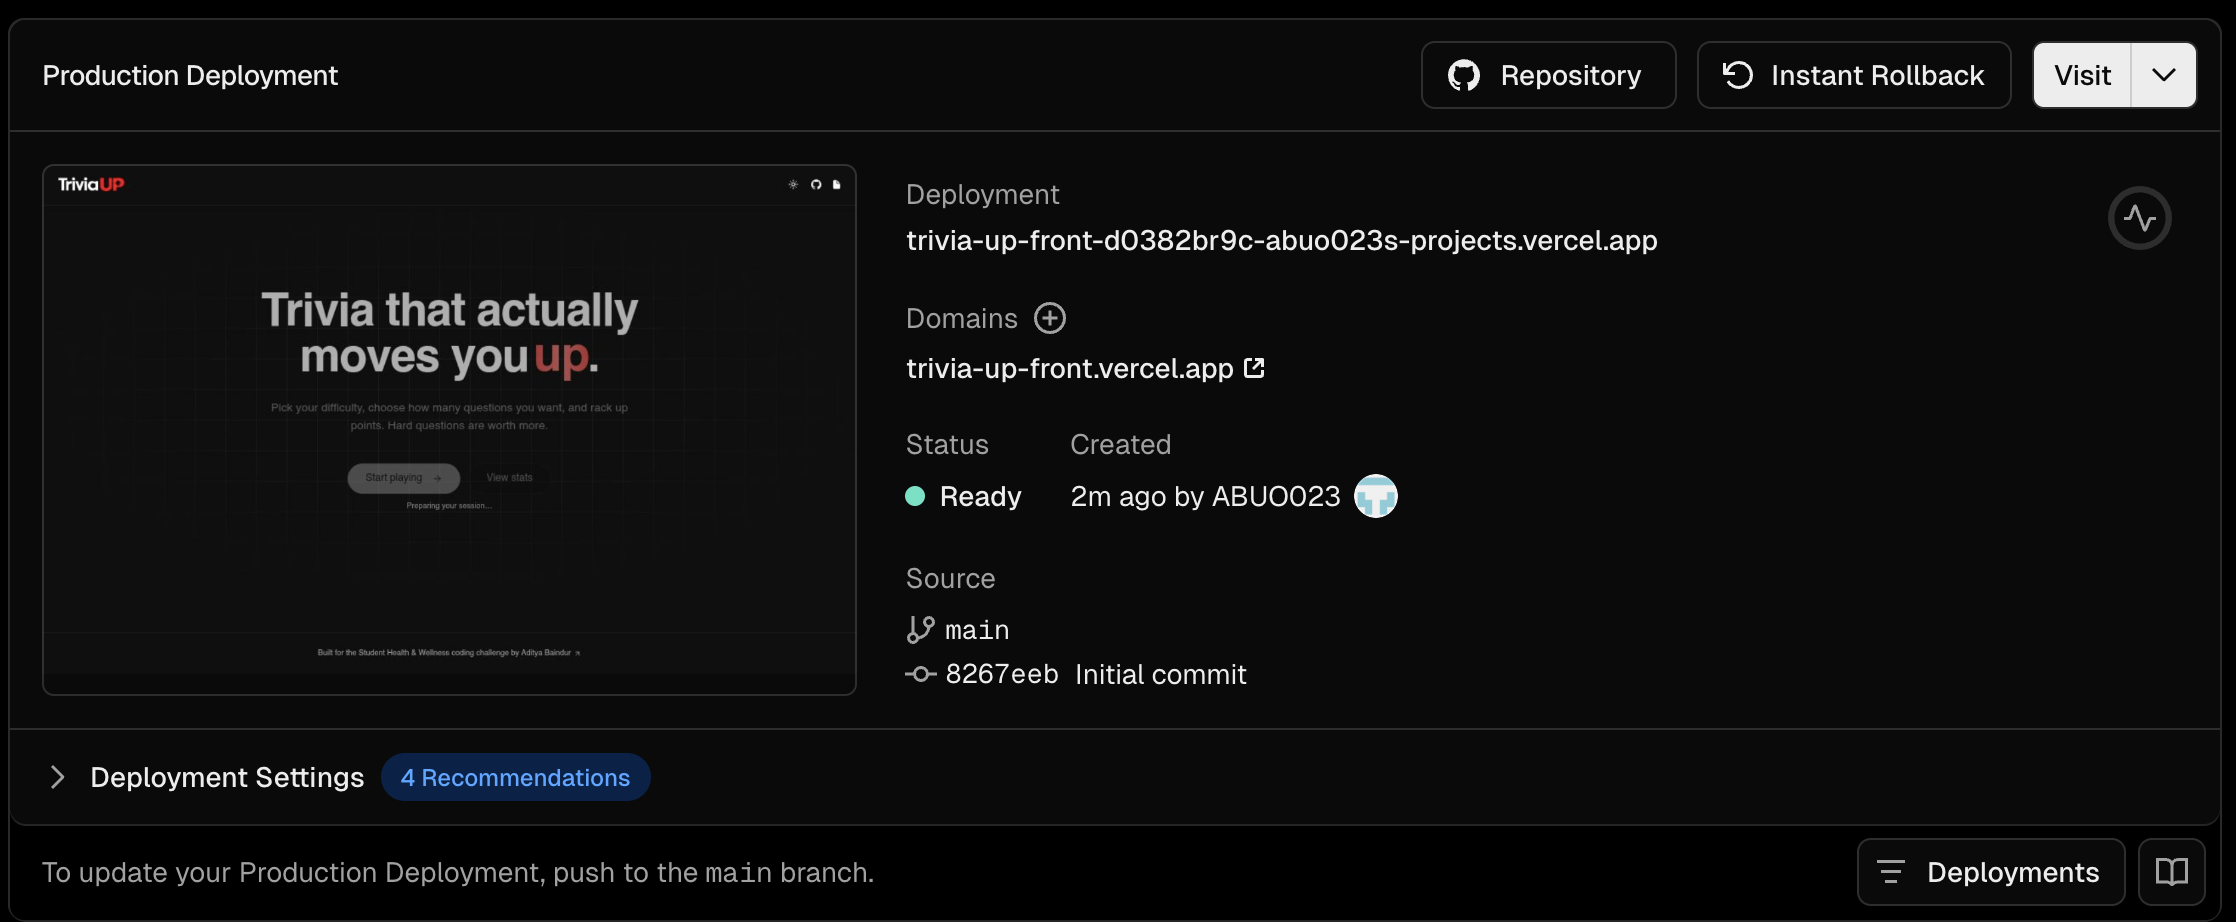Open the Initial commit message link
The height and width of the screenshot is (922, 2236).
click(1160, 675)
